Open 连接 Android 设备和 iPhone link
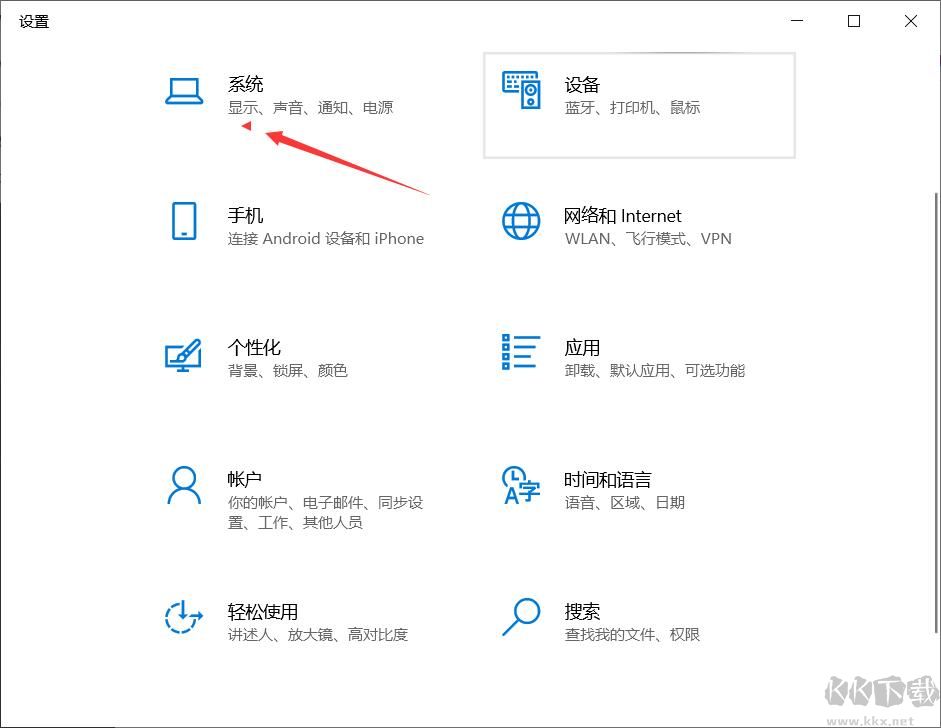The image size is (941, 728). (x=324, y=238)
